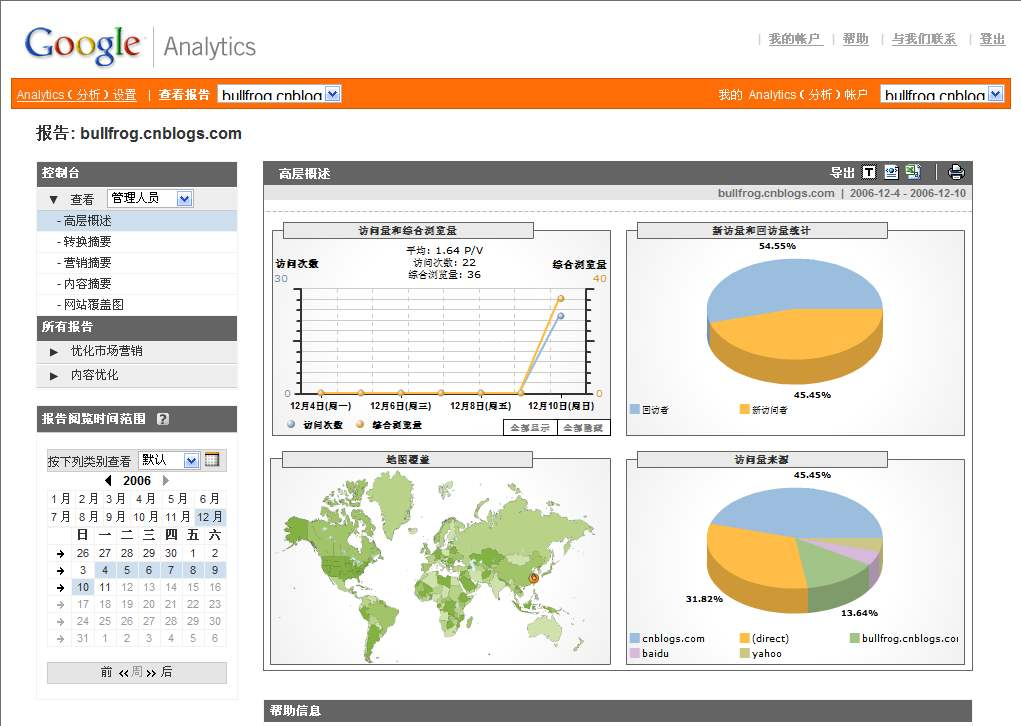Click 全部显示 button under chart

point(530,428)
